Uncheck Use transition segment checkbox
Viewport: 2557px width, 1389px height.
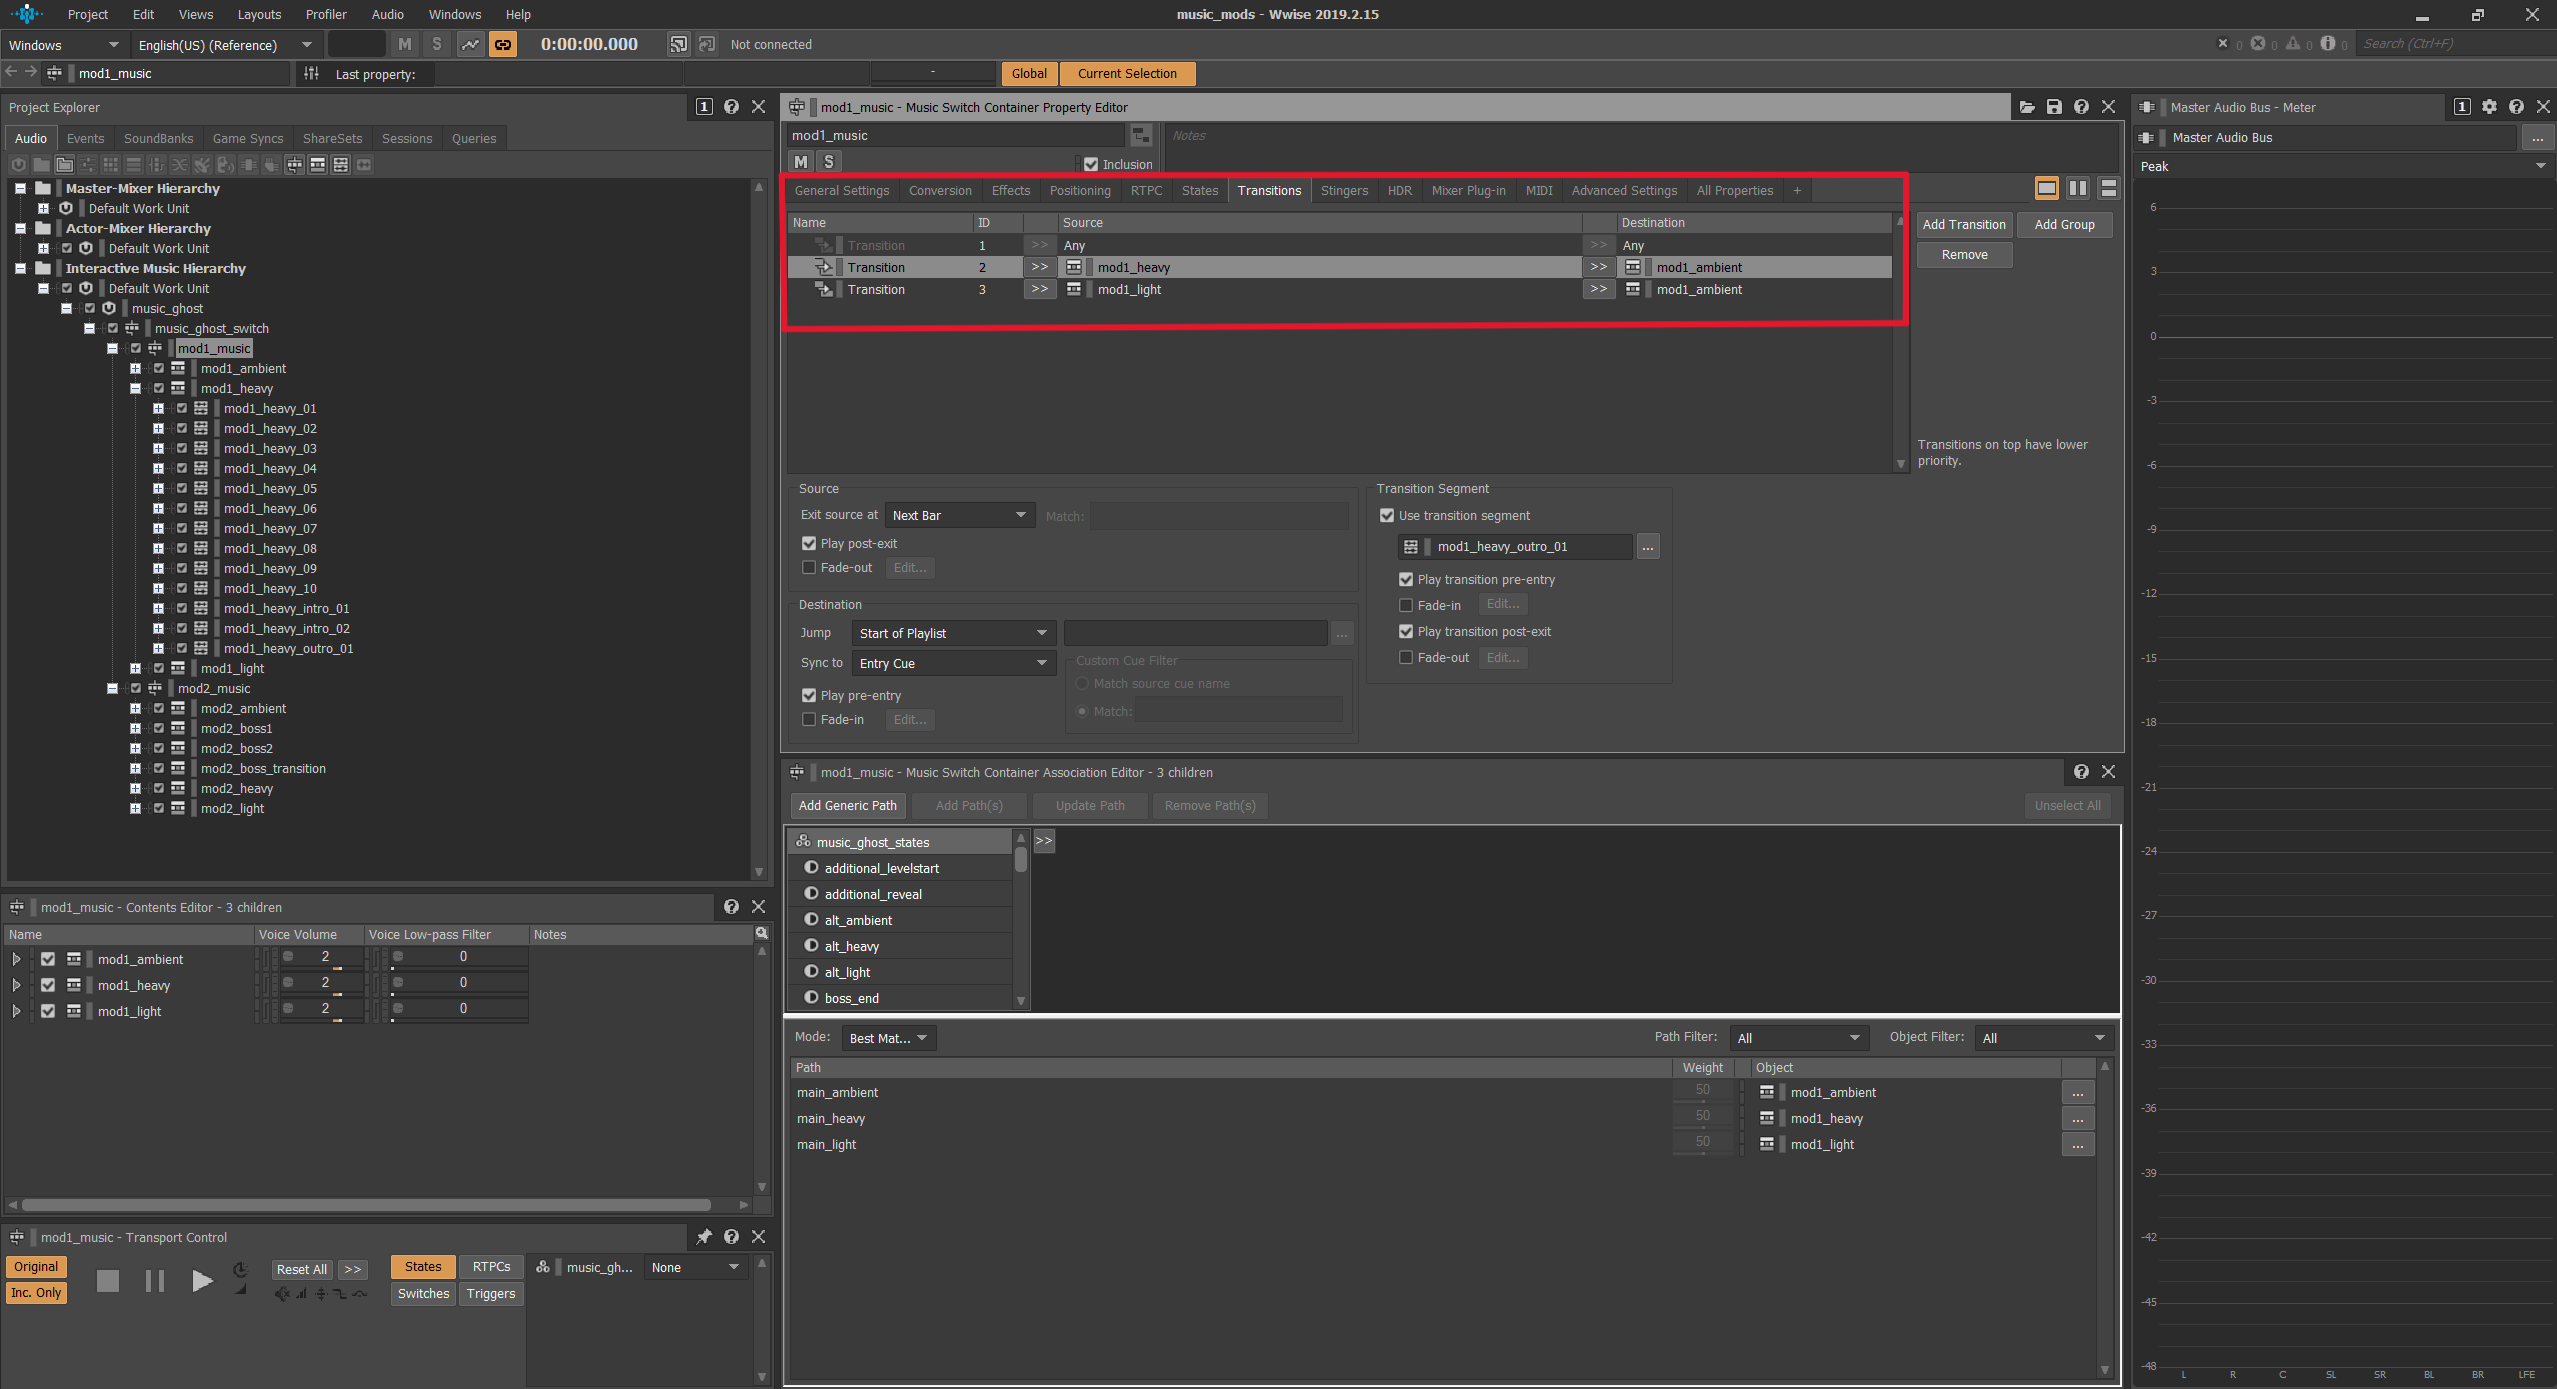1387,516
